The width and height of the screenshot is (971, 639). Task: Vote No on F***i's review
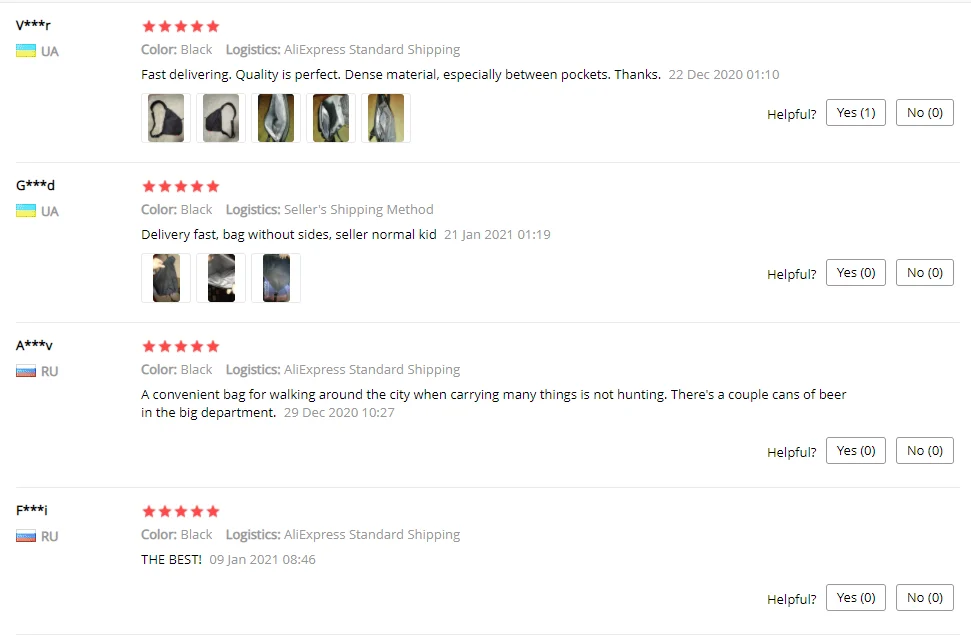[925, 598]
